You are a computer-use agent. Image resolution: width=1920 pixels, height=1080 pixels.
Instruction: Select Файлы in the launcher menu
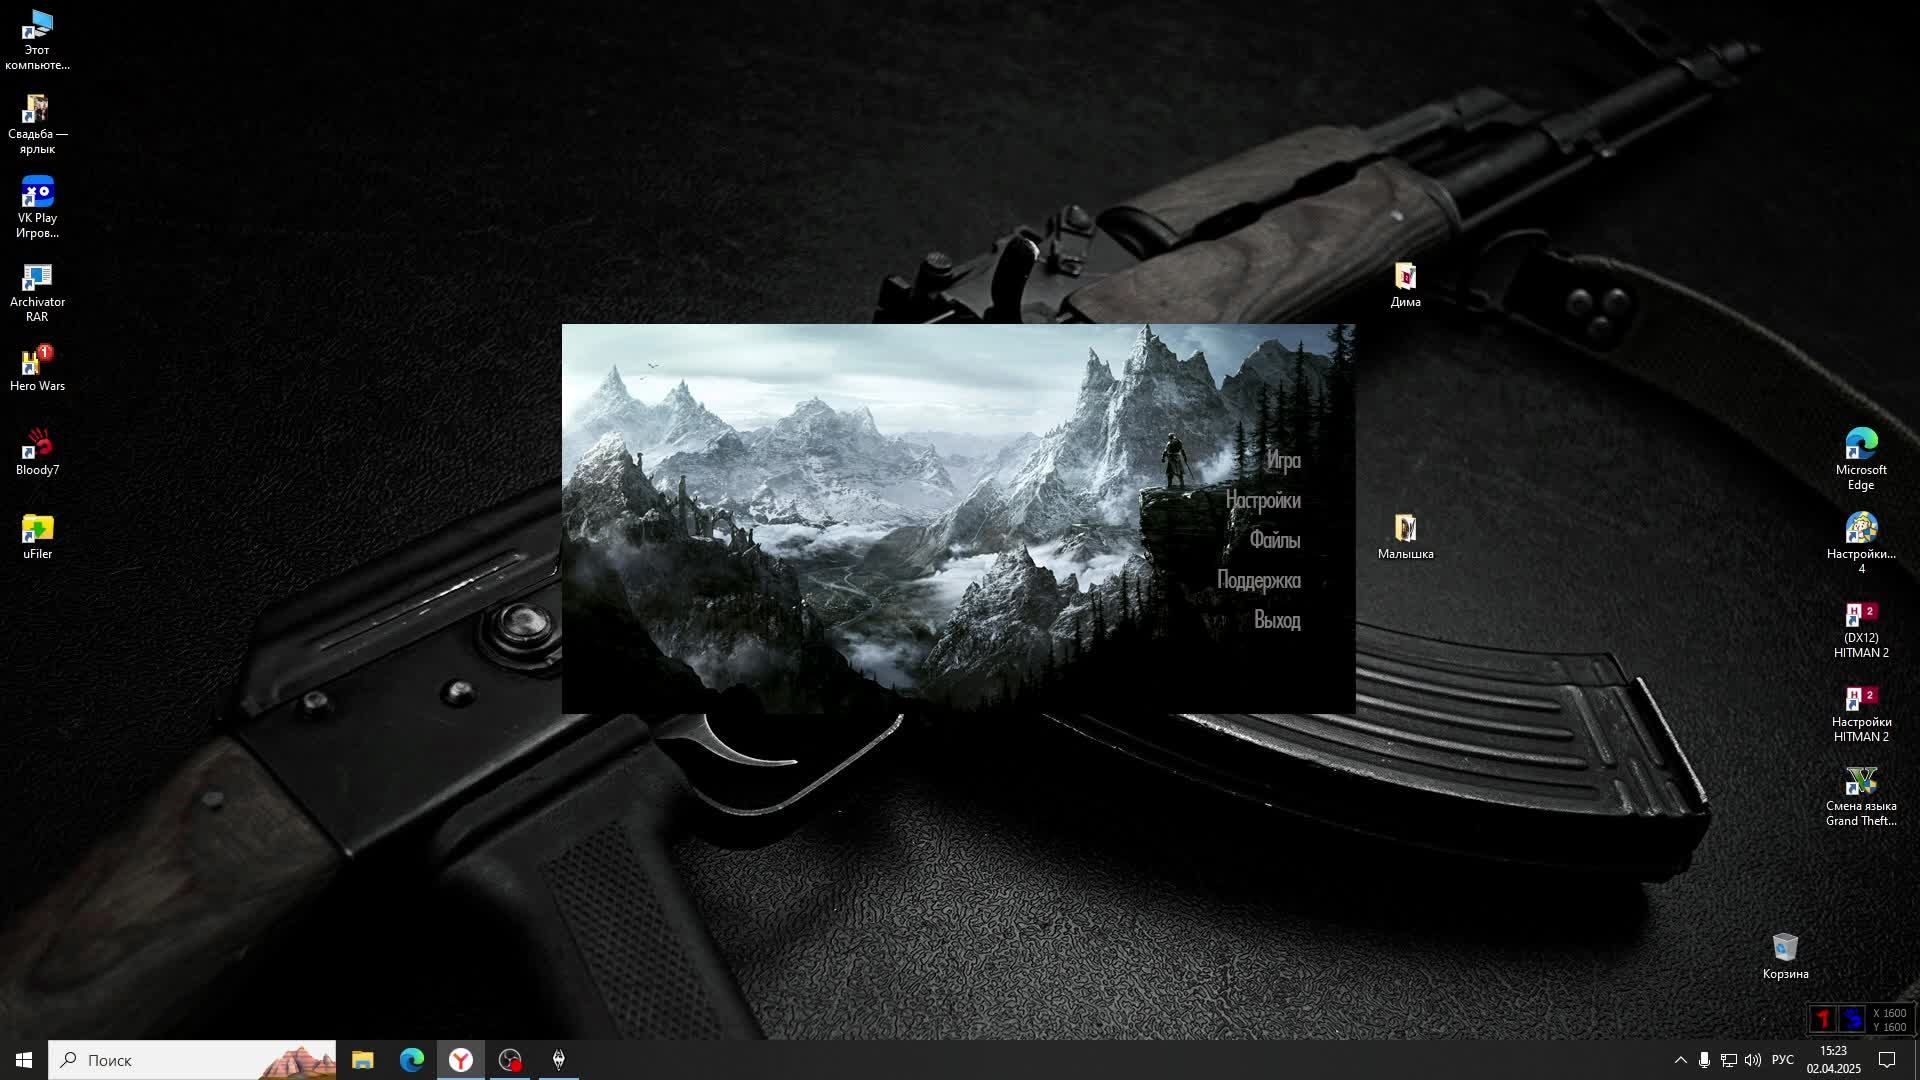tap(1274, 541)
